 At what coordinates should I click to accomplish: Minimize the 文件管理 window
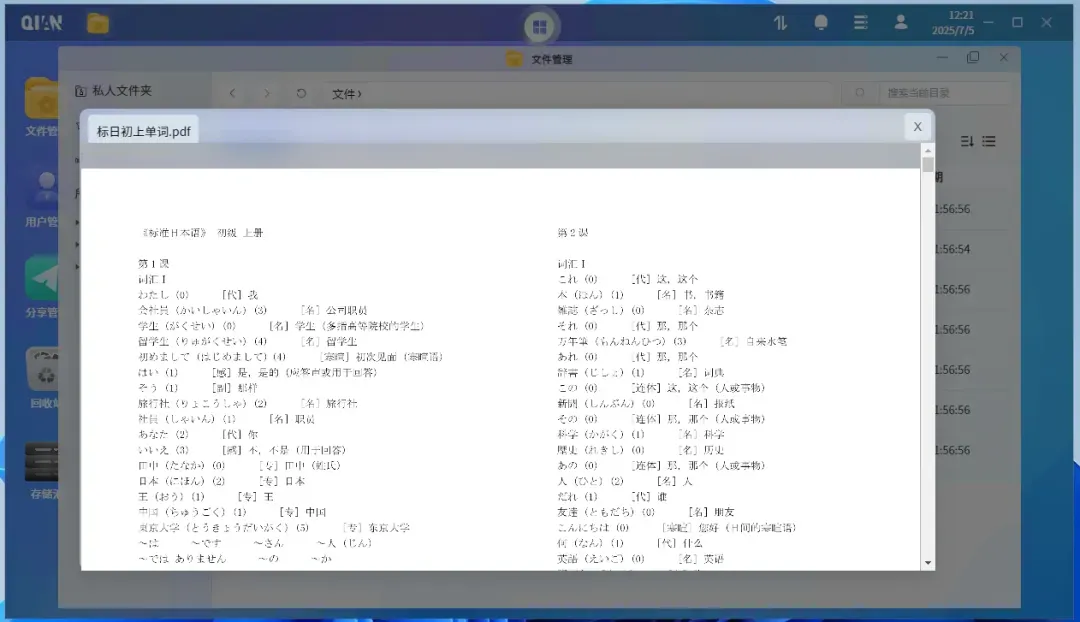(942, 57)
